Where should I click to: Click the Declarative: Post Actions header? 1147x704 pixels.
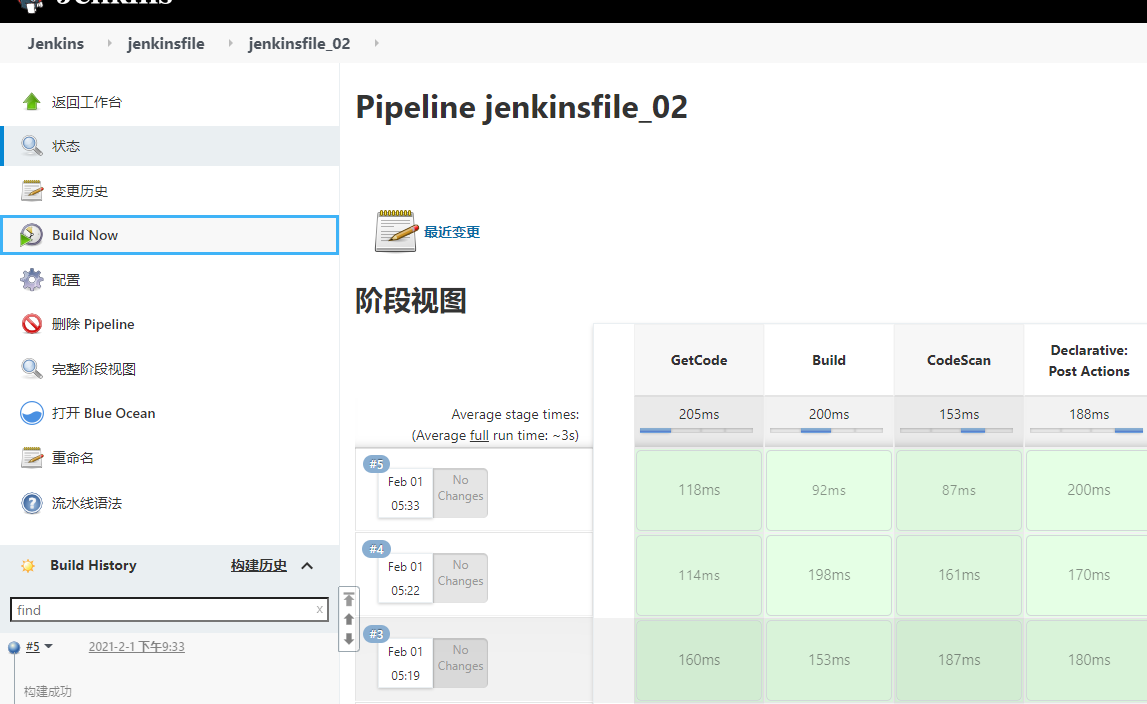[x=1086, y=360]
